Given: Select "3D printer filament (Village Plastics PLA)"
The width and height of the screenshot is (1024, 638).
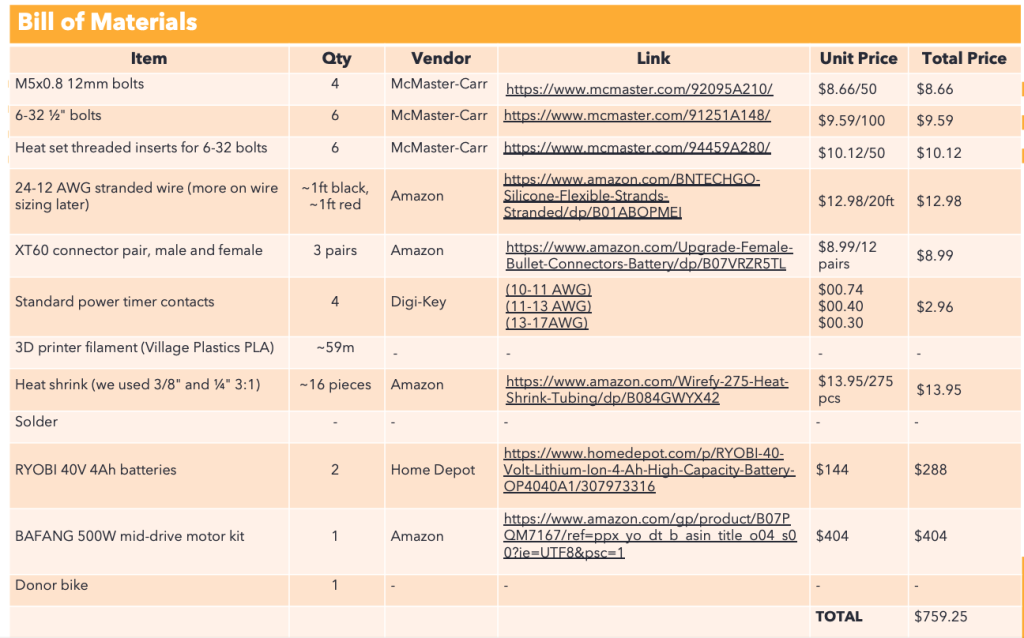Looking at the screenshot, I should point(144,348).
